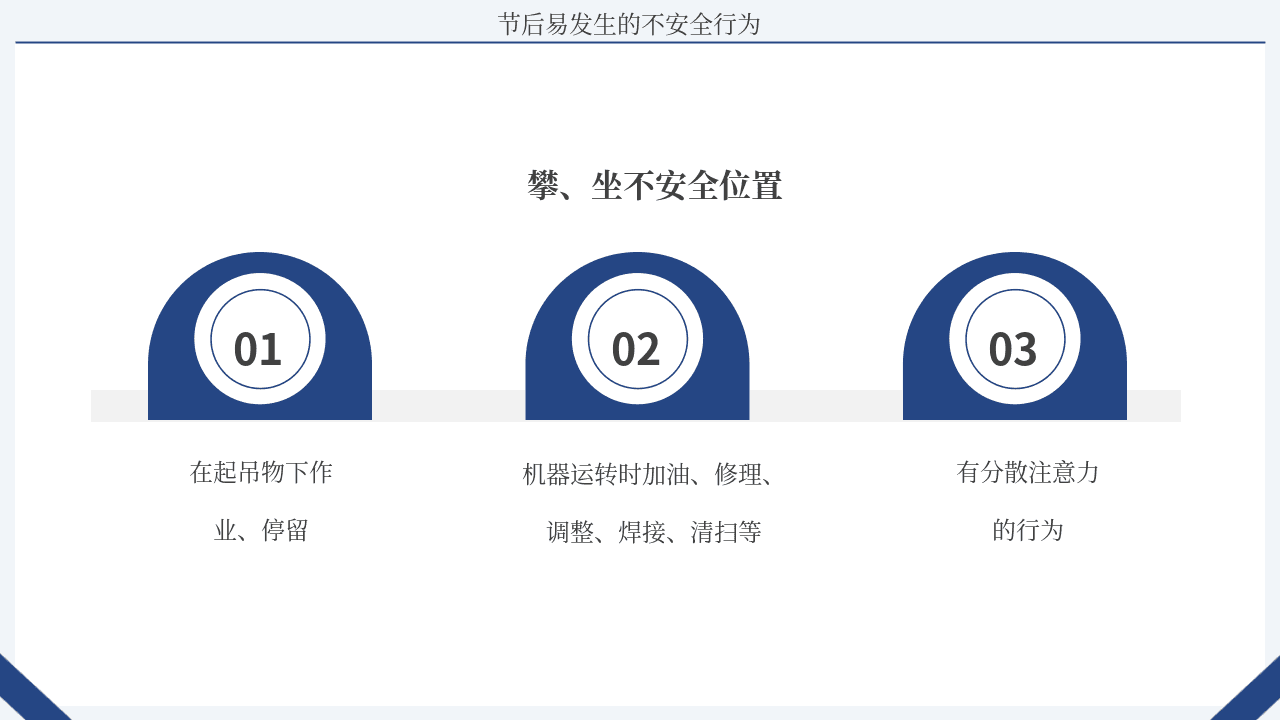1280x720 pixels.
Task: Click the text 机器运转时加油、修理、
Action: [x=649, y=474]
